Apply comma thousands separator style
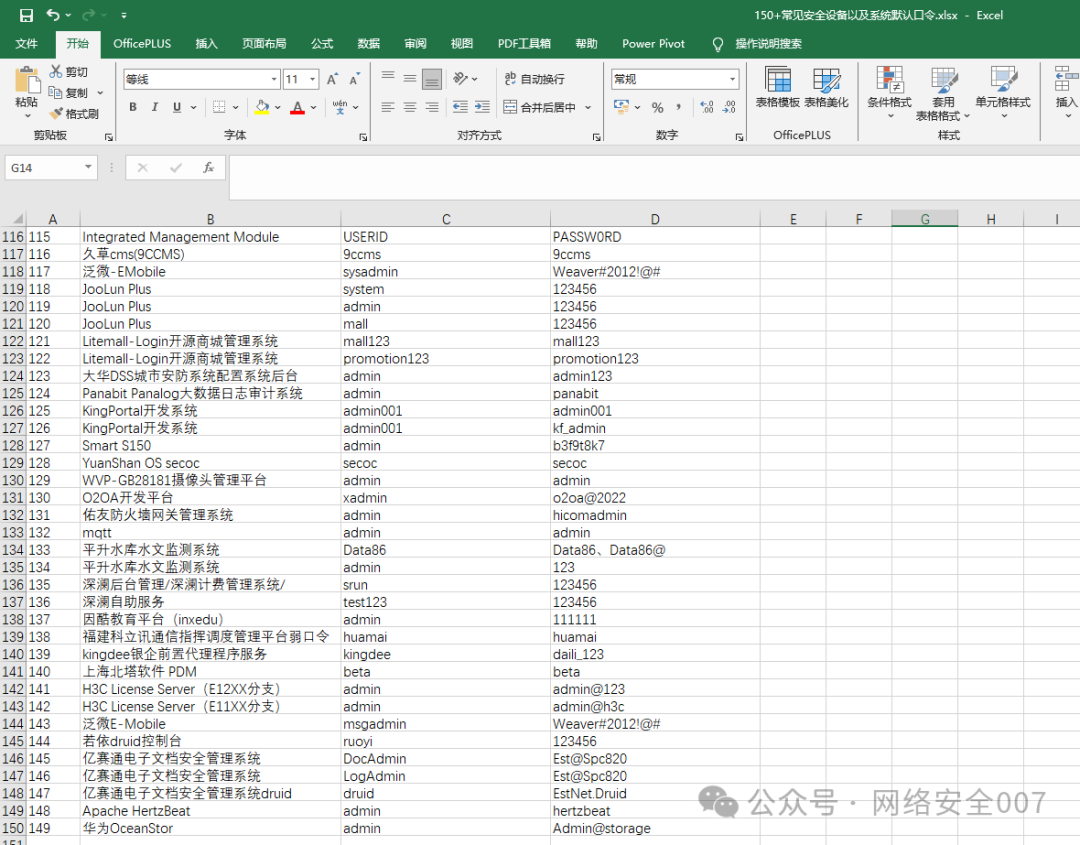 click(679, 107)
